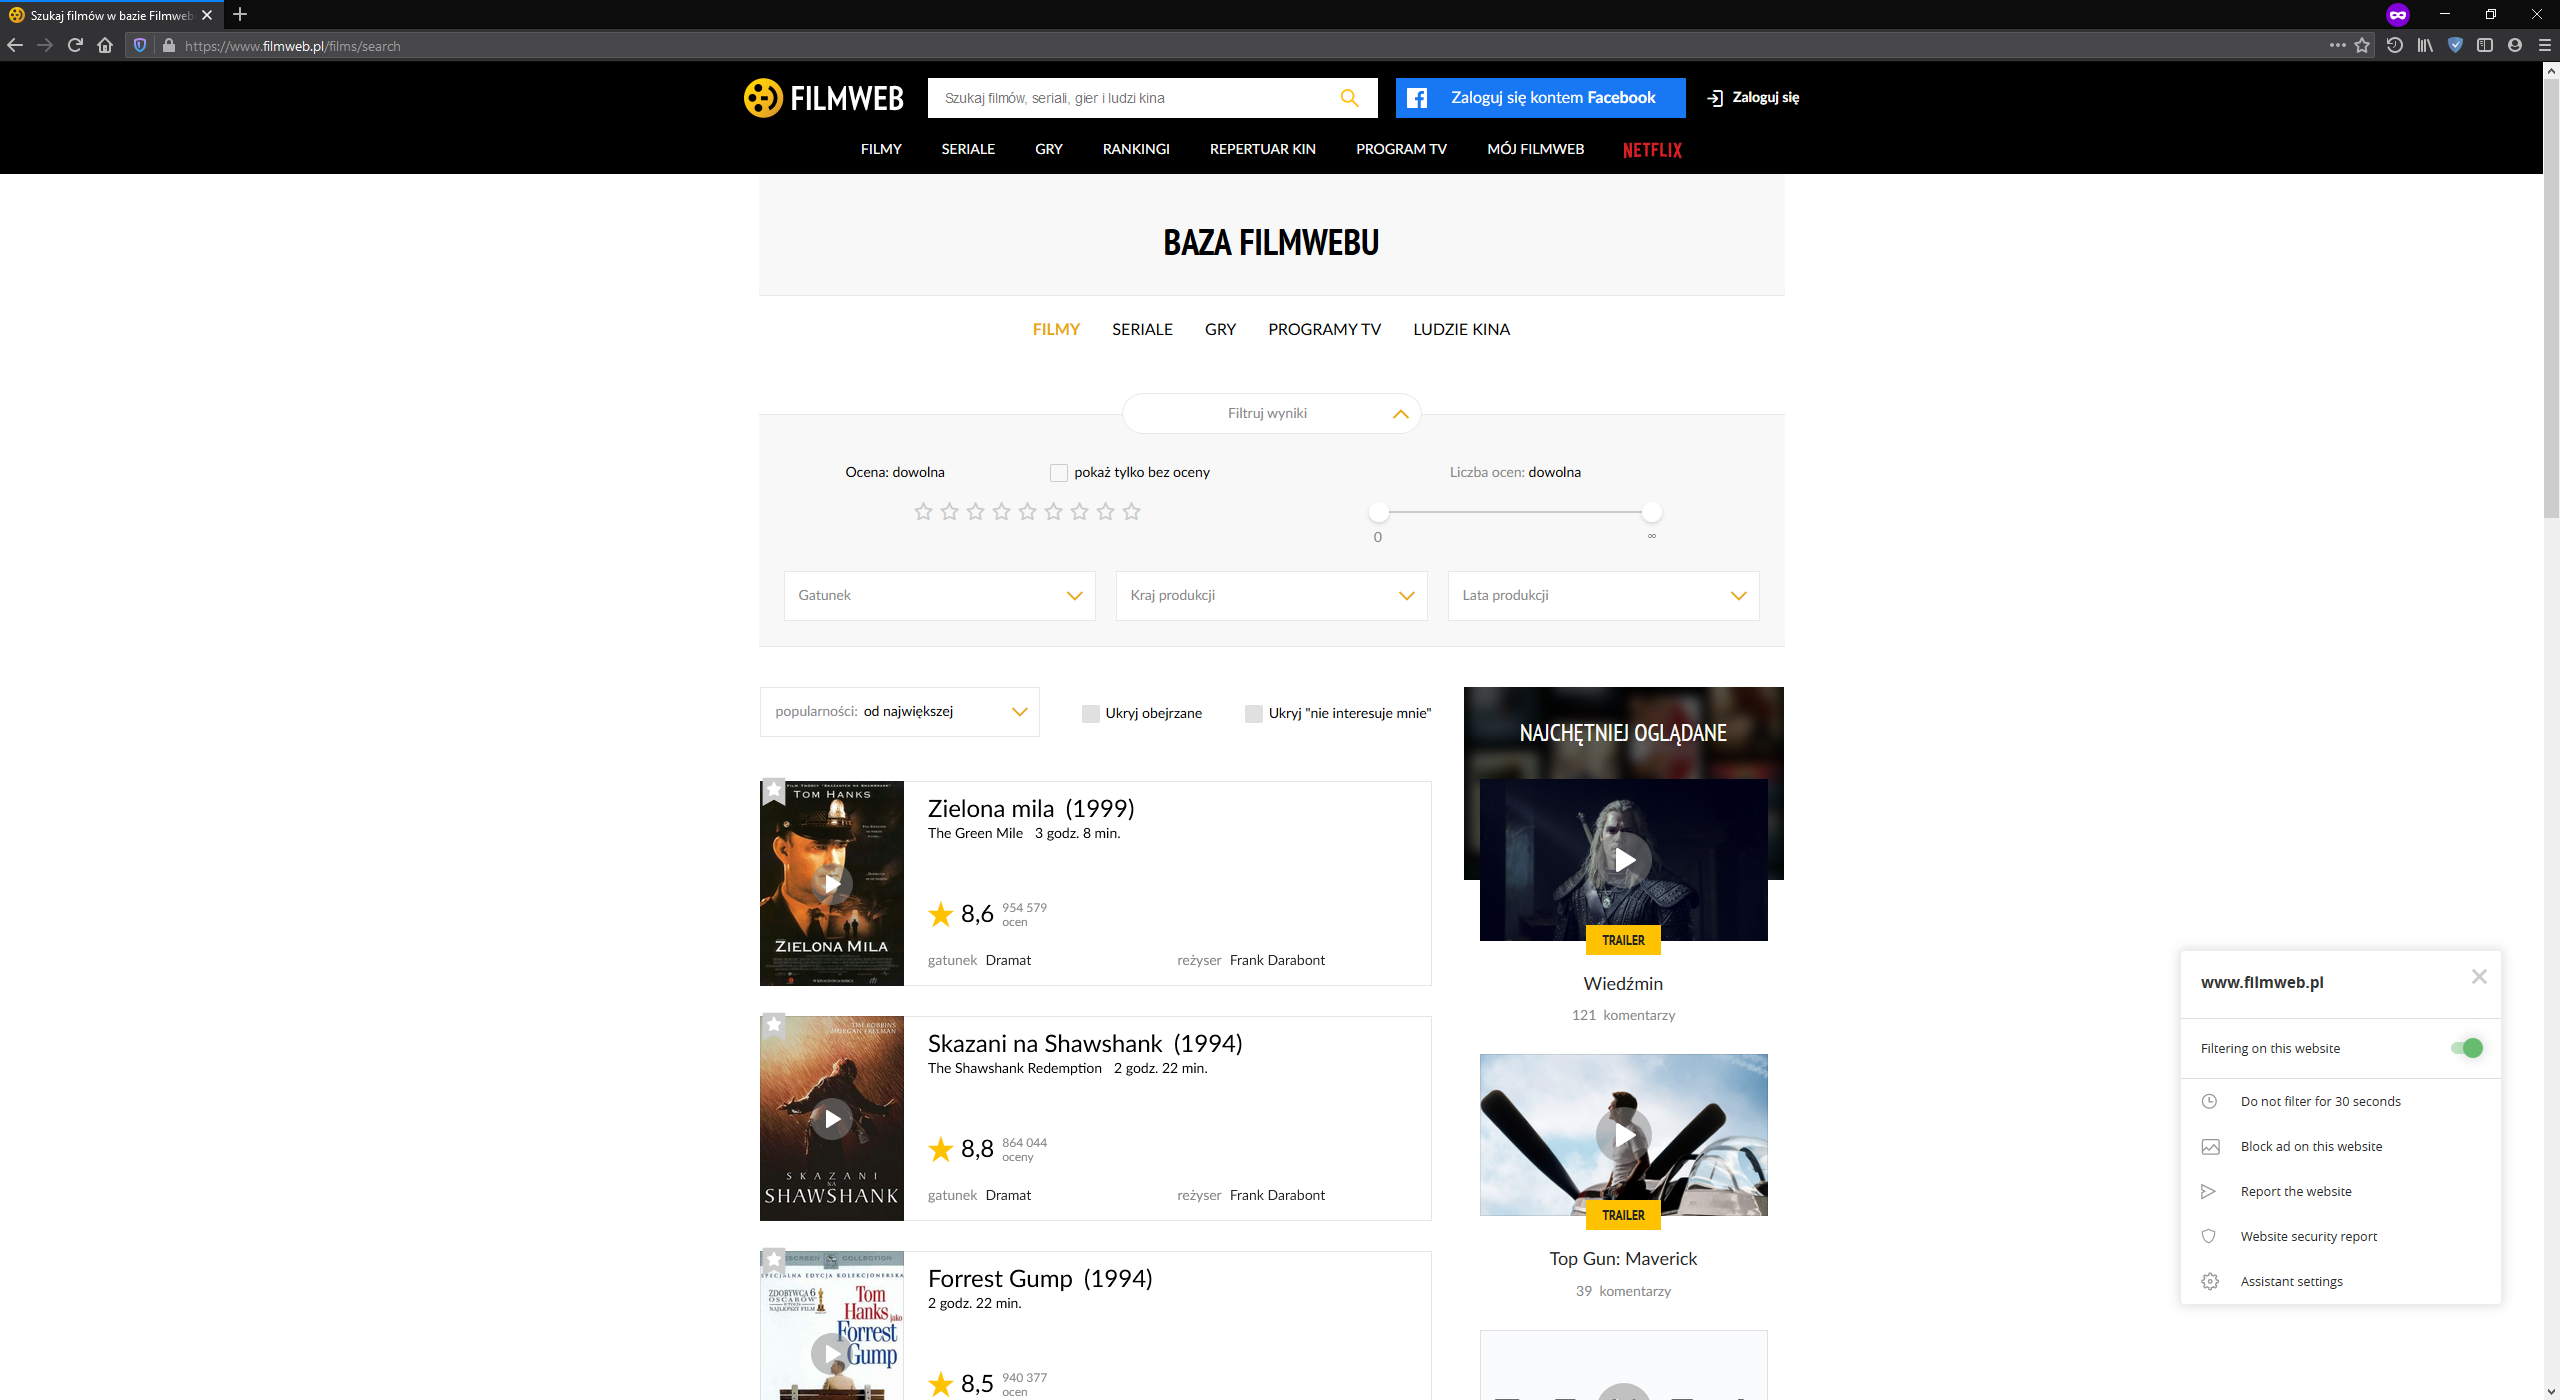
Task: Open RANKINGI in the main menu
Action: click(1136, 149)
